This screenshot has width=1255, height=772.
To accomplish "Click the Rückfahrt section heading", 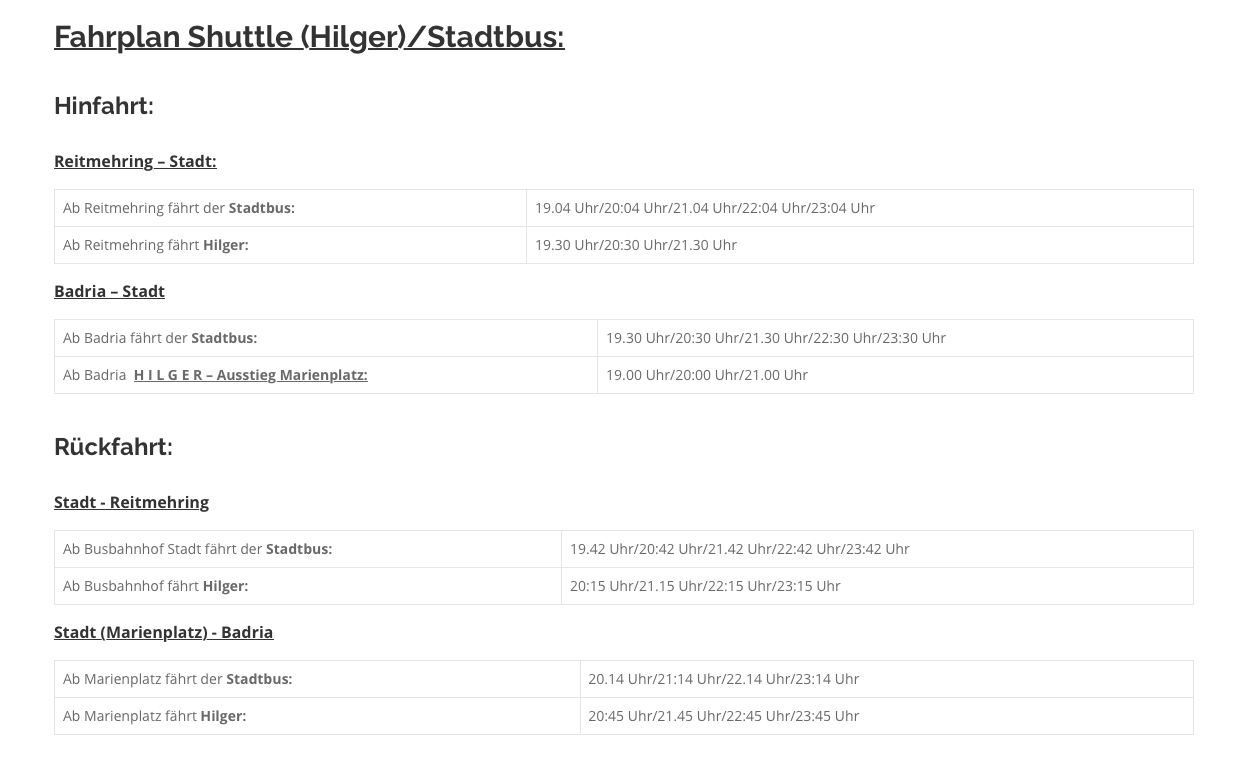I will point(113,447).
